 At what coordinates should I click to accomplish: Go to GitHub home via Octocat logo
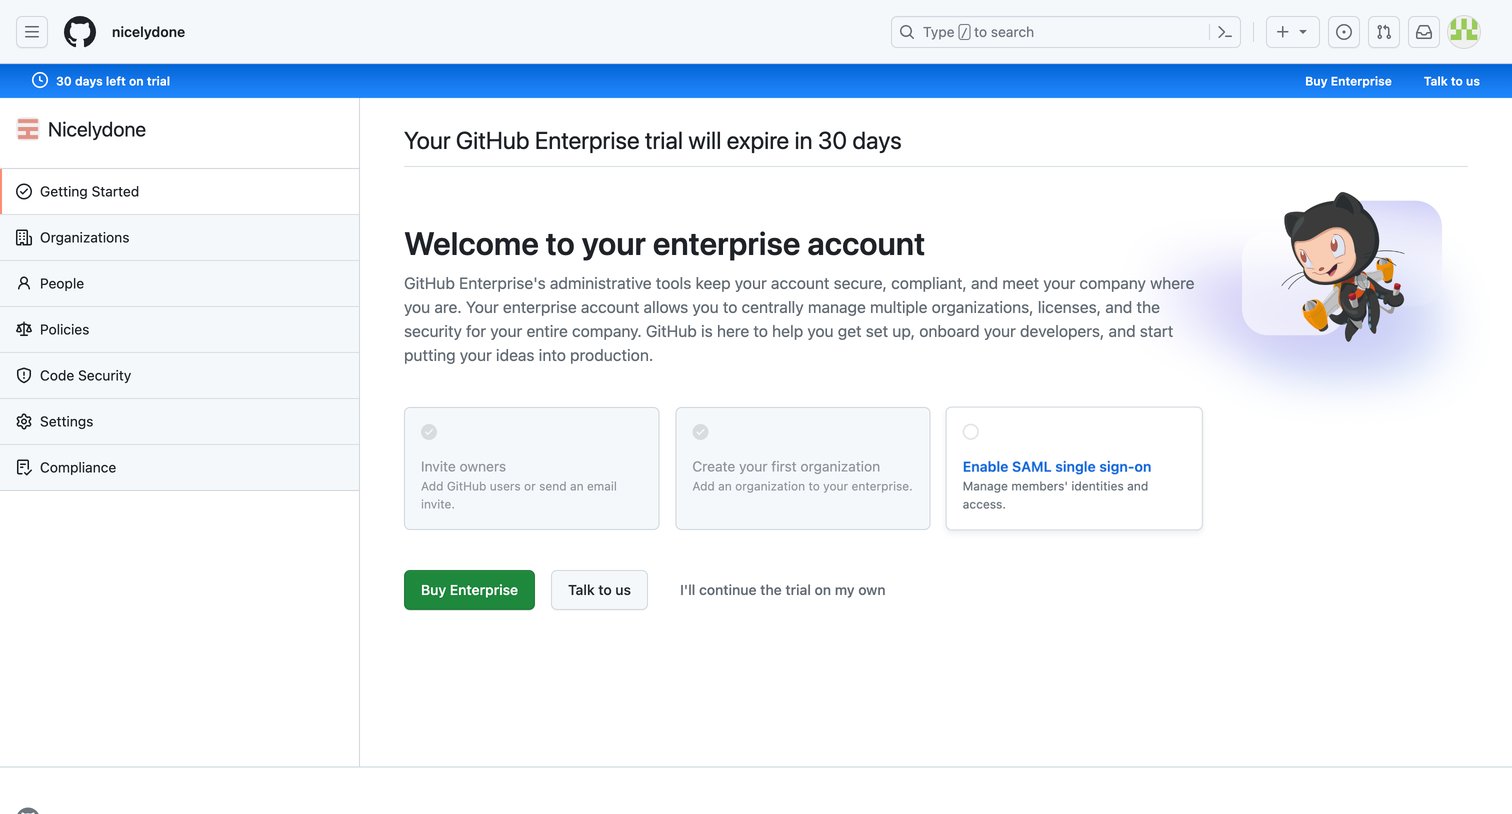coord(80,32)
